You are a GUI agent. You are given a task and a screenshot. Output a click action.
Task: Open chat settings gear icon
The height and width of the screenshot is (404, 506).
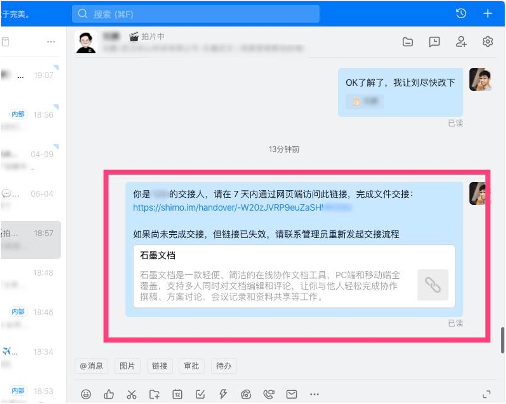pos(488,42)
